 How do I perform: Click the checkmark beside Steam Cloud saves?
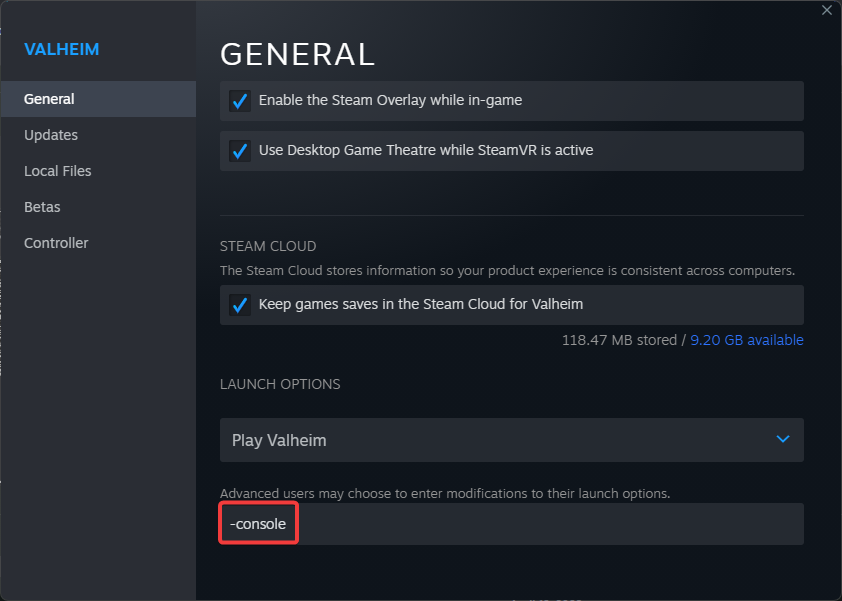(239, 304)
